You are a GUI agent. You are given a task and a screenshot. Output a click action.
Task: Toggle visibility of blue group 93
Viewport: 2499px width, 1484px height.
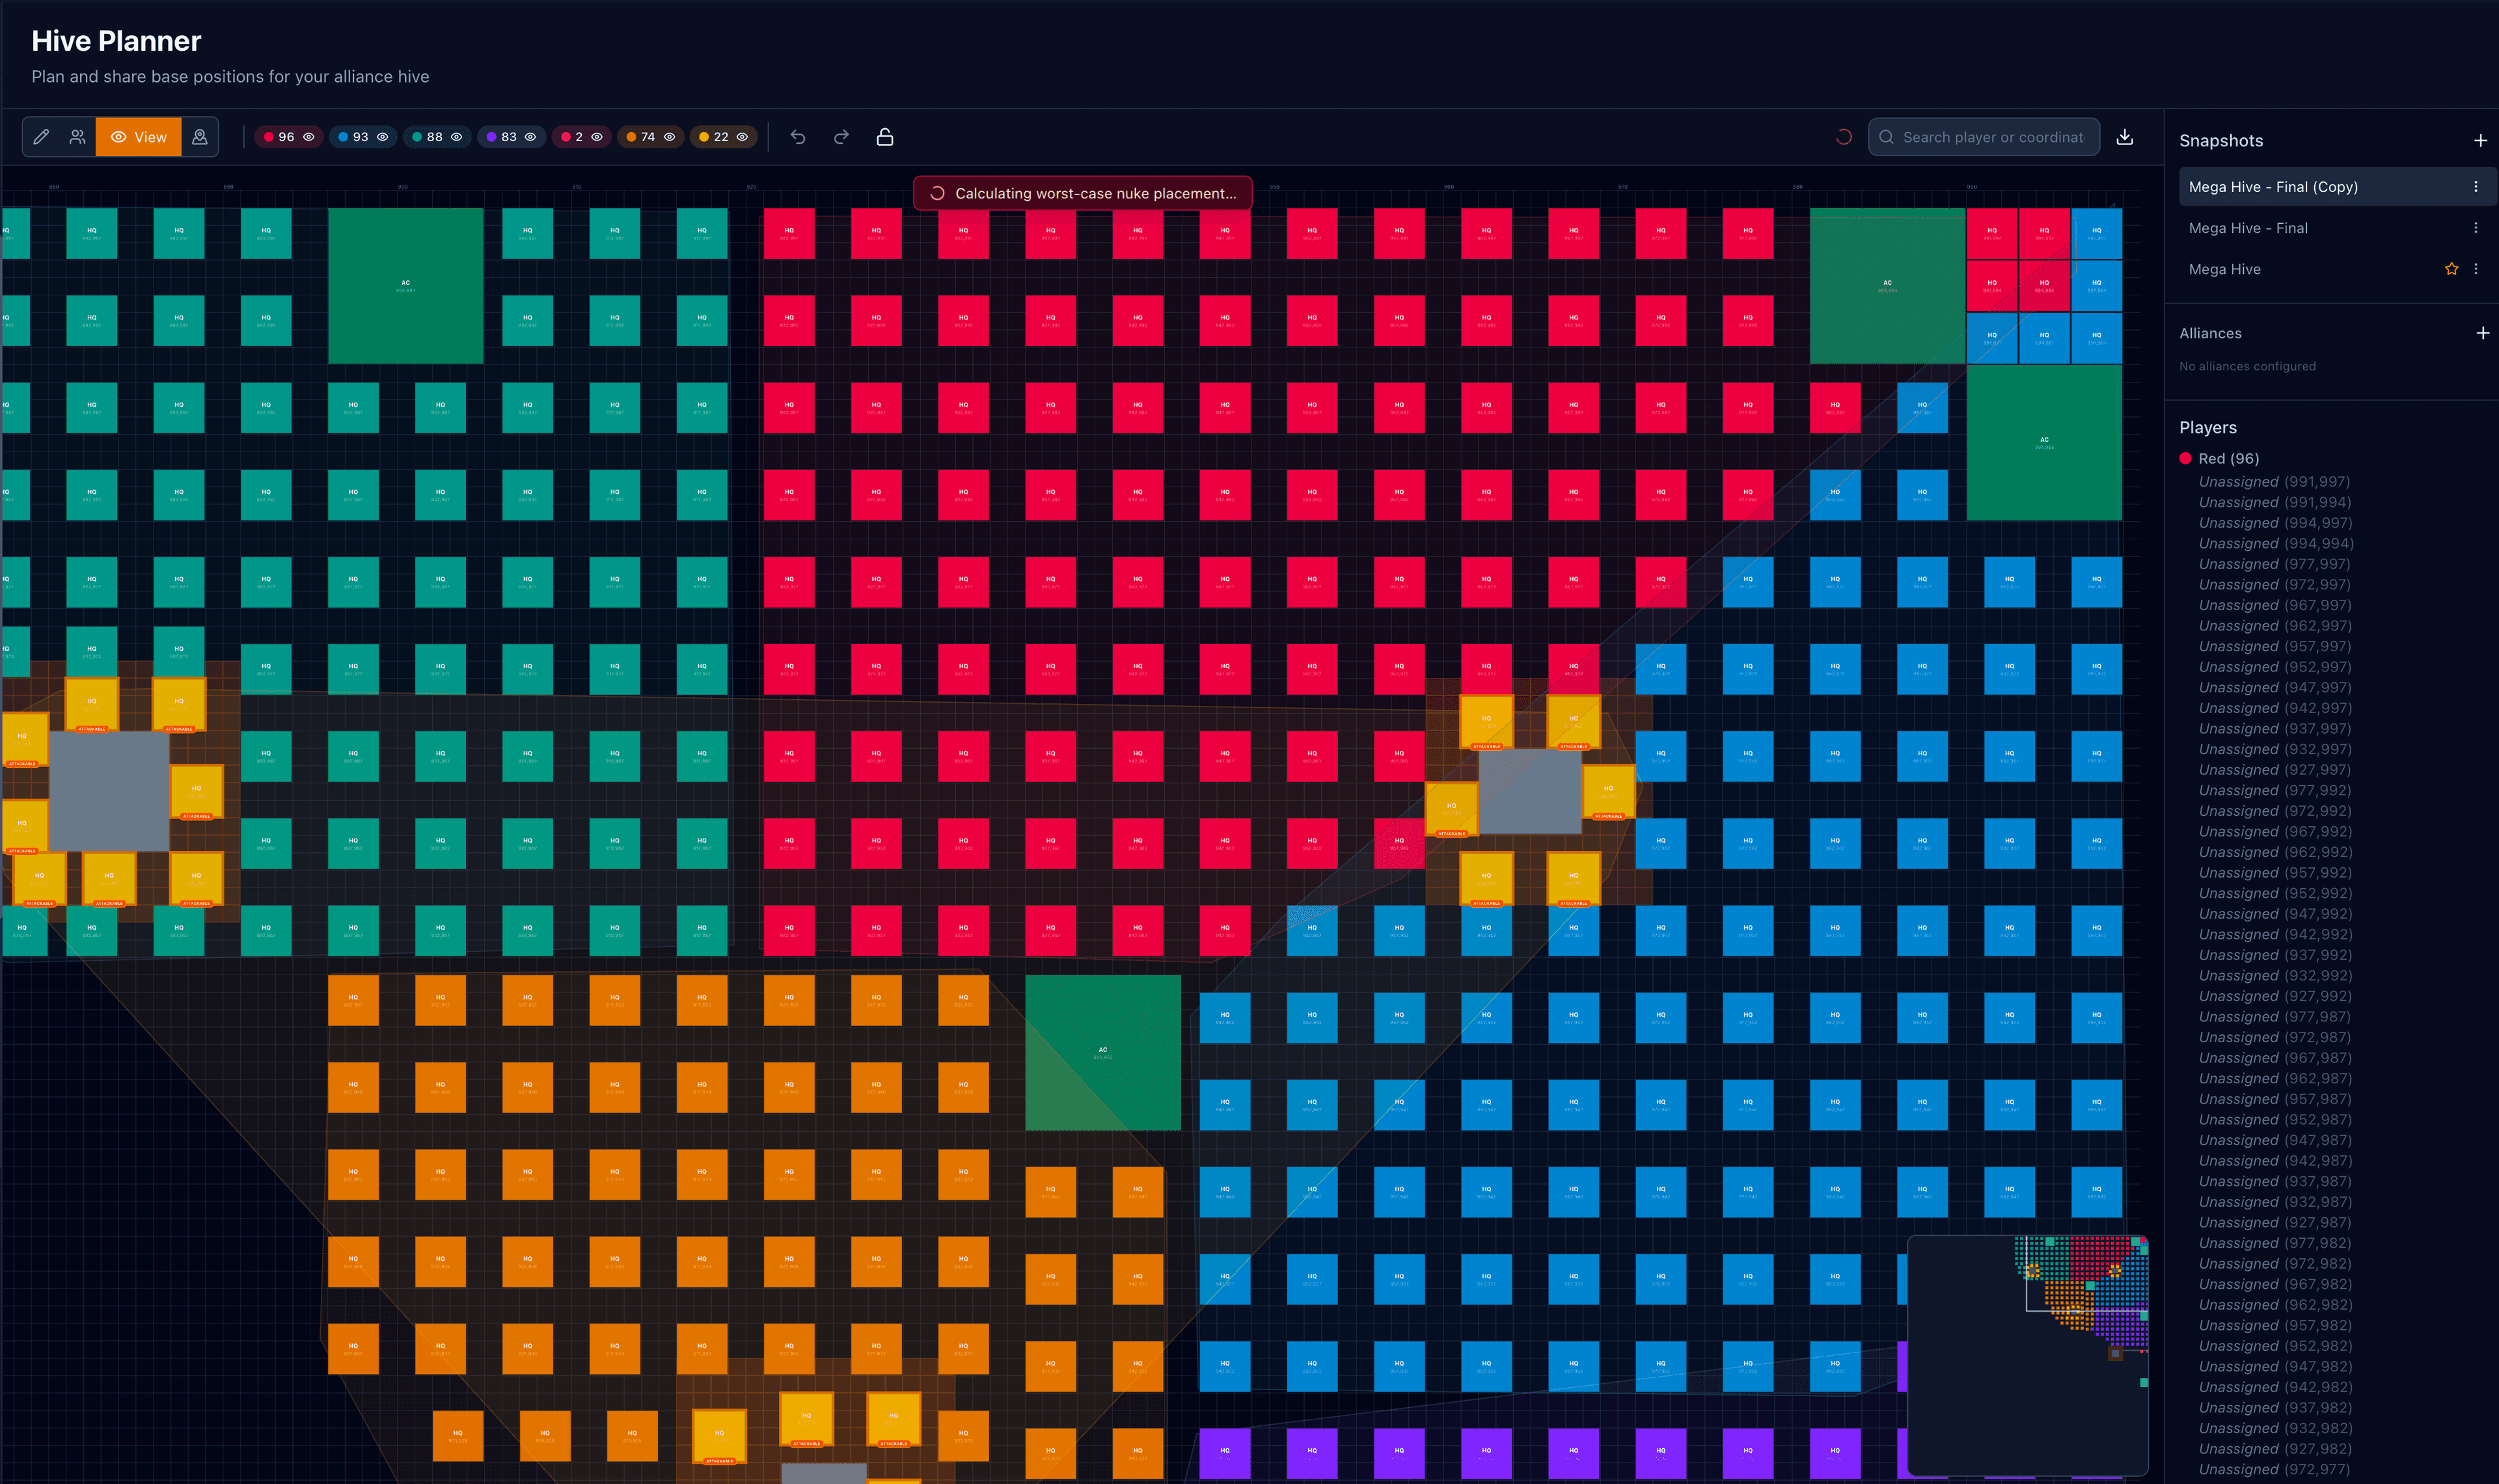[x=382, y=137]
